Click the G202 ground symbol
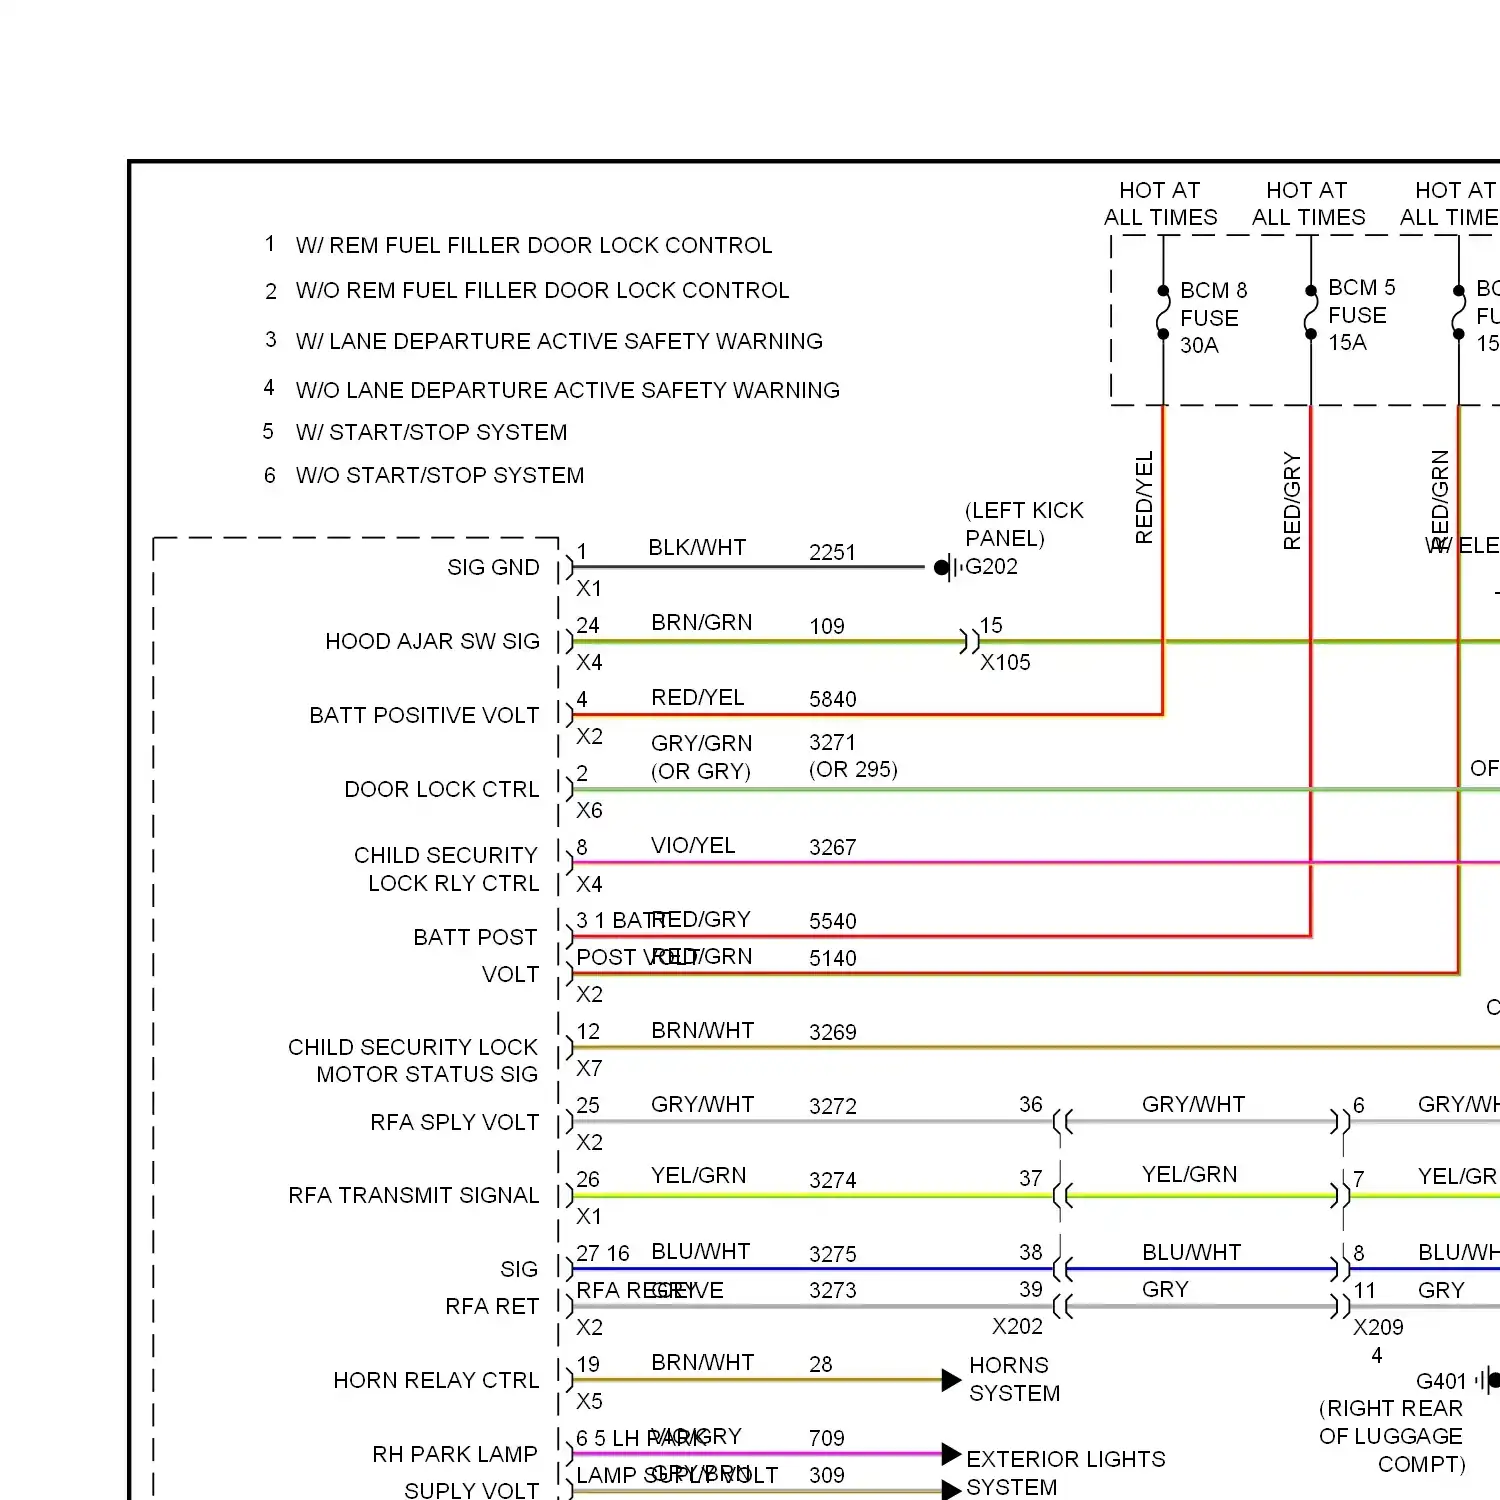The width and height of the screenshot is (1500, 1500). pos(947,567)
